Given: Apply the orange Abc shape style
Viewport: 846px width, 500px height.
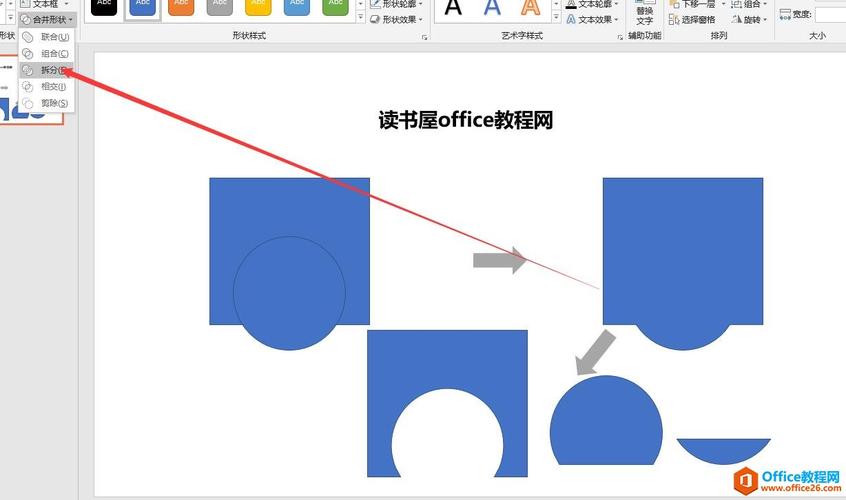Looking at the screenshot, I should tap(181, 6).
